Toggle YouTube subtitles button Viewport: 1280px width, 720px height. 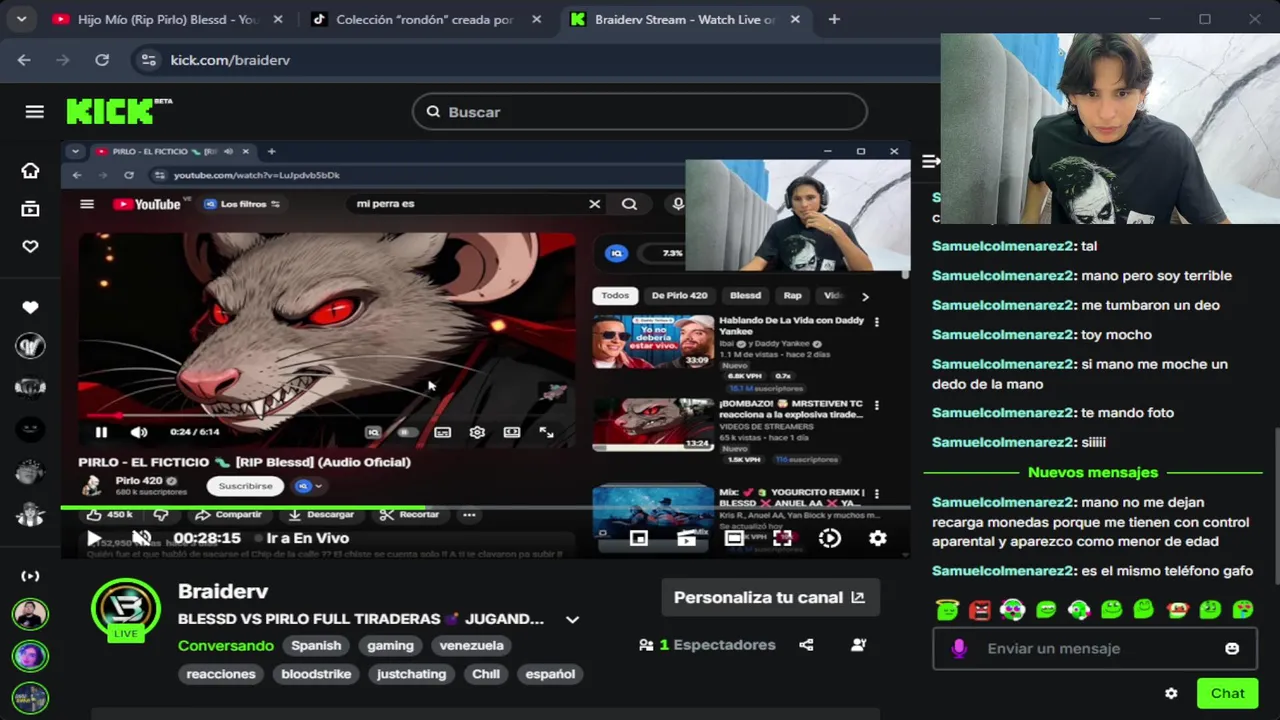(443, 432)
